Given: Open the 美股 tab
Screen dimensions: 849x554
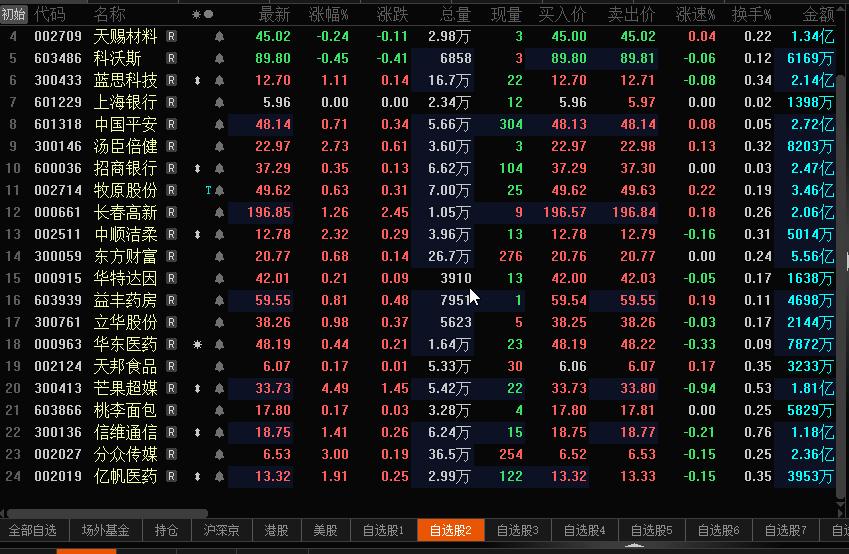Looking at the screenshot, I should coord(325,530).
